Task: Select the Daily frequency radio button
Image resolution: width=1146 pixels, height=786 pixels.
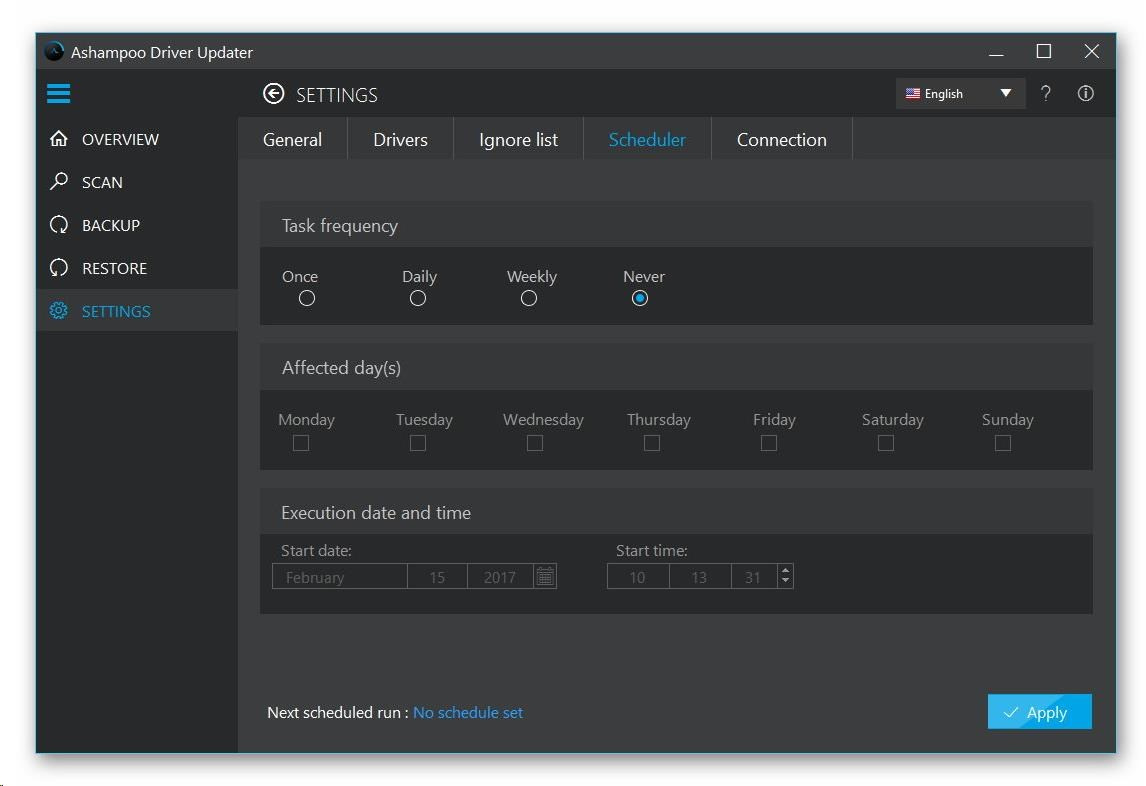Action: click(x=418, y=298)
